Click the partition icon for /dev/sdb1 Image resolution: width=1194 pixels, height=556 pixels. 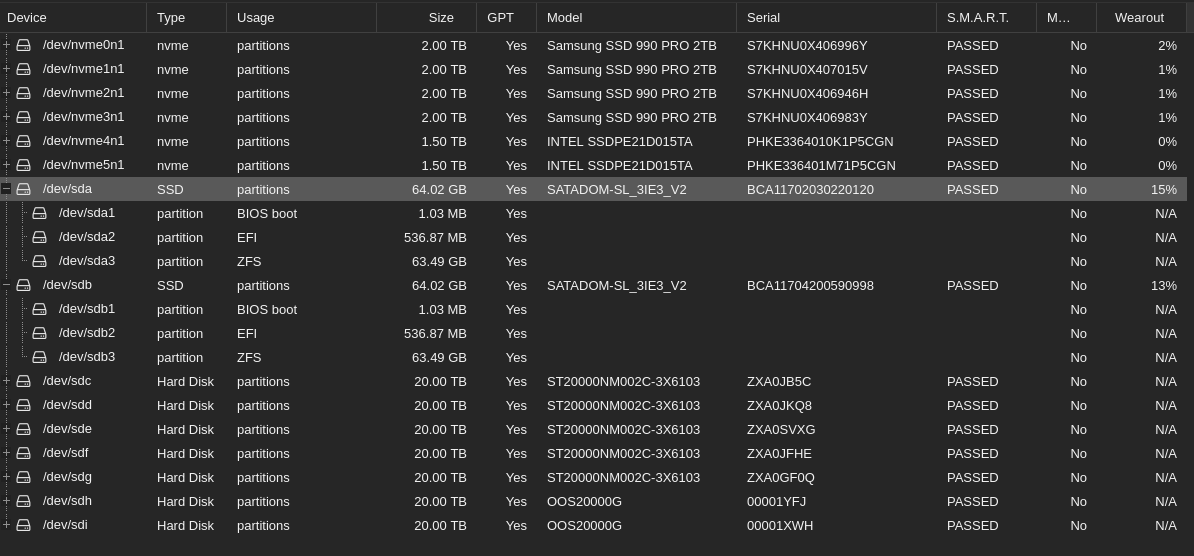tap(40, 309)
